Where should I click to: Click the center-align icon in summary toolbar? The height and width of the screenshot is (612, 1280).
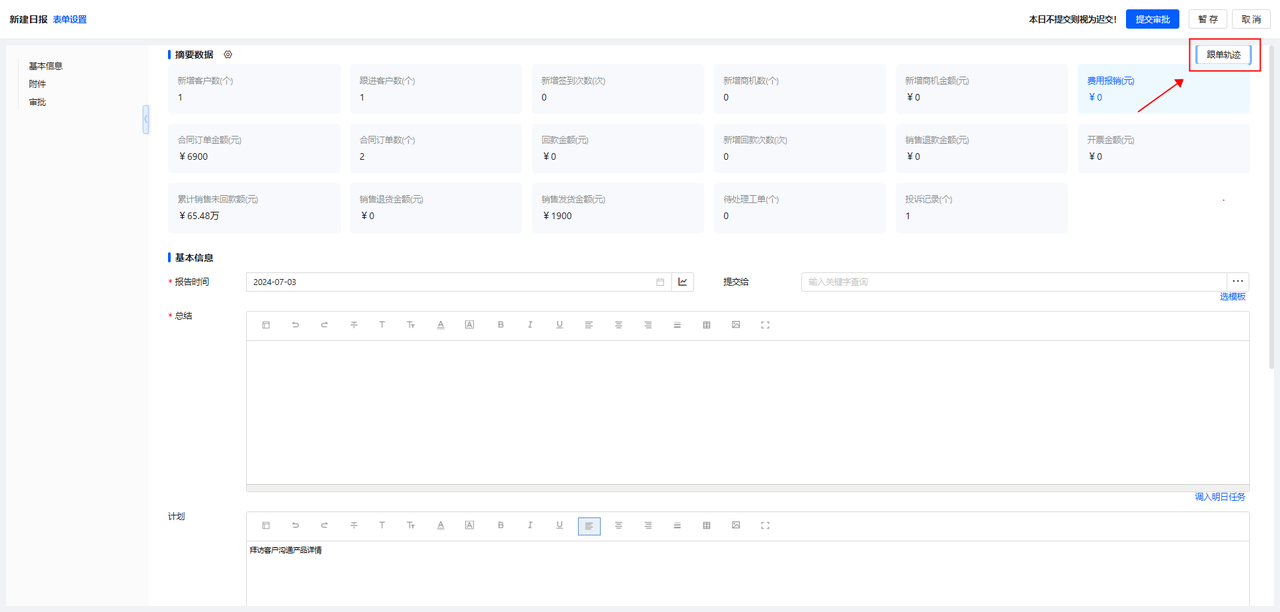617,325
